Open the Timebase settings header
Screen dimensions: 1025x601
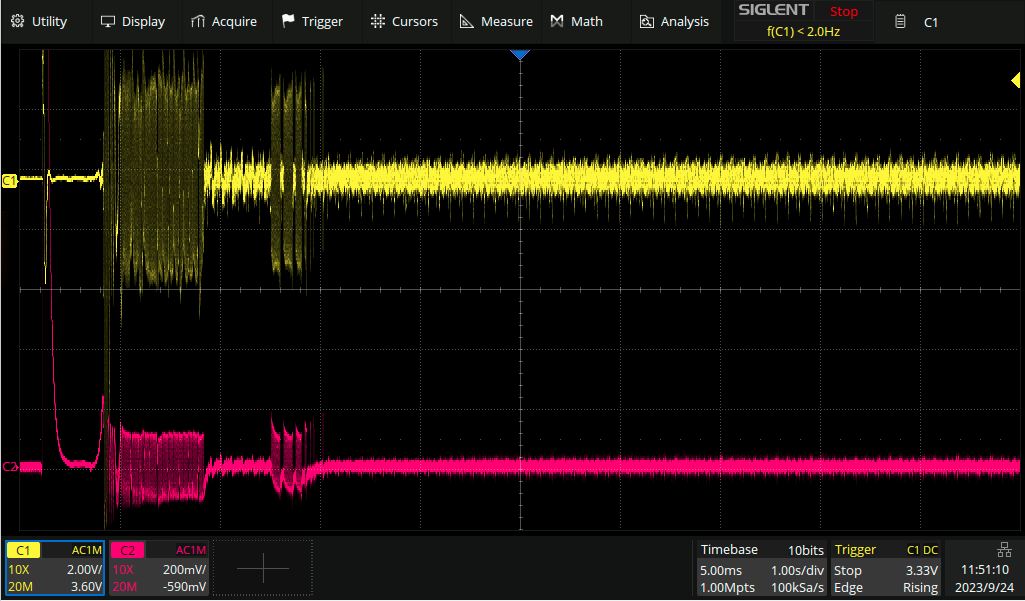click(729, 550)
